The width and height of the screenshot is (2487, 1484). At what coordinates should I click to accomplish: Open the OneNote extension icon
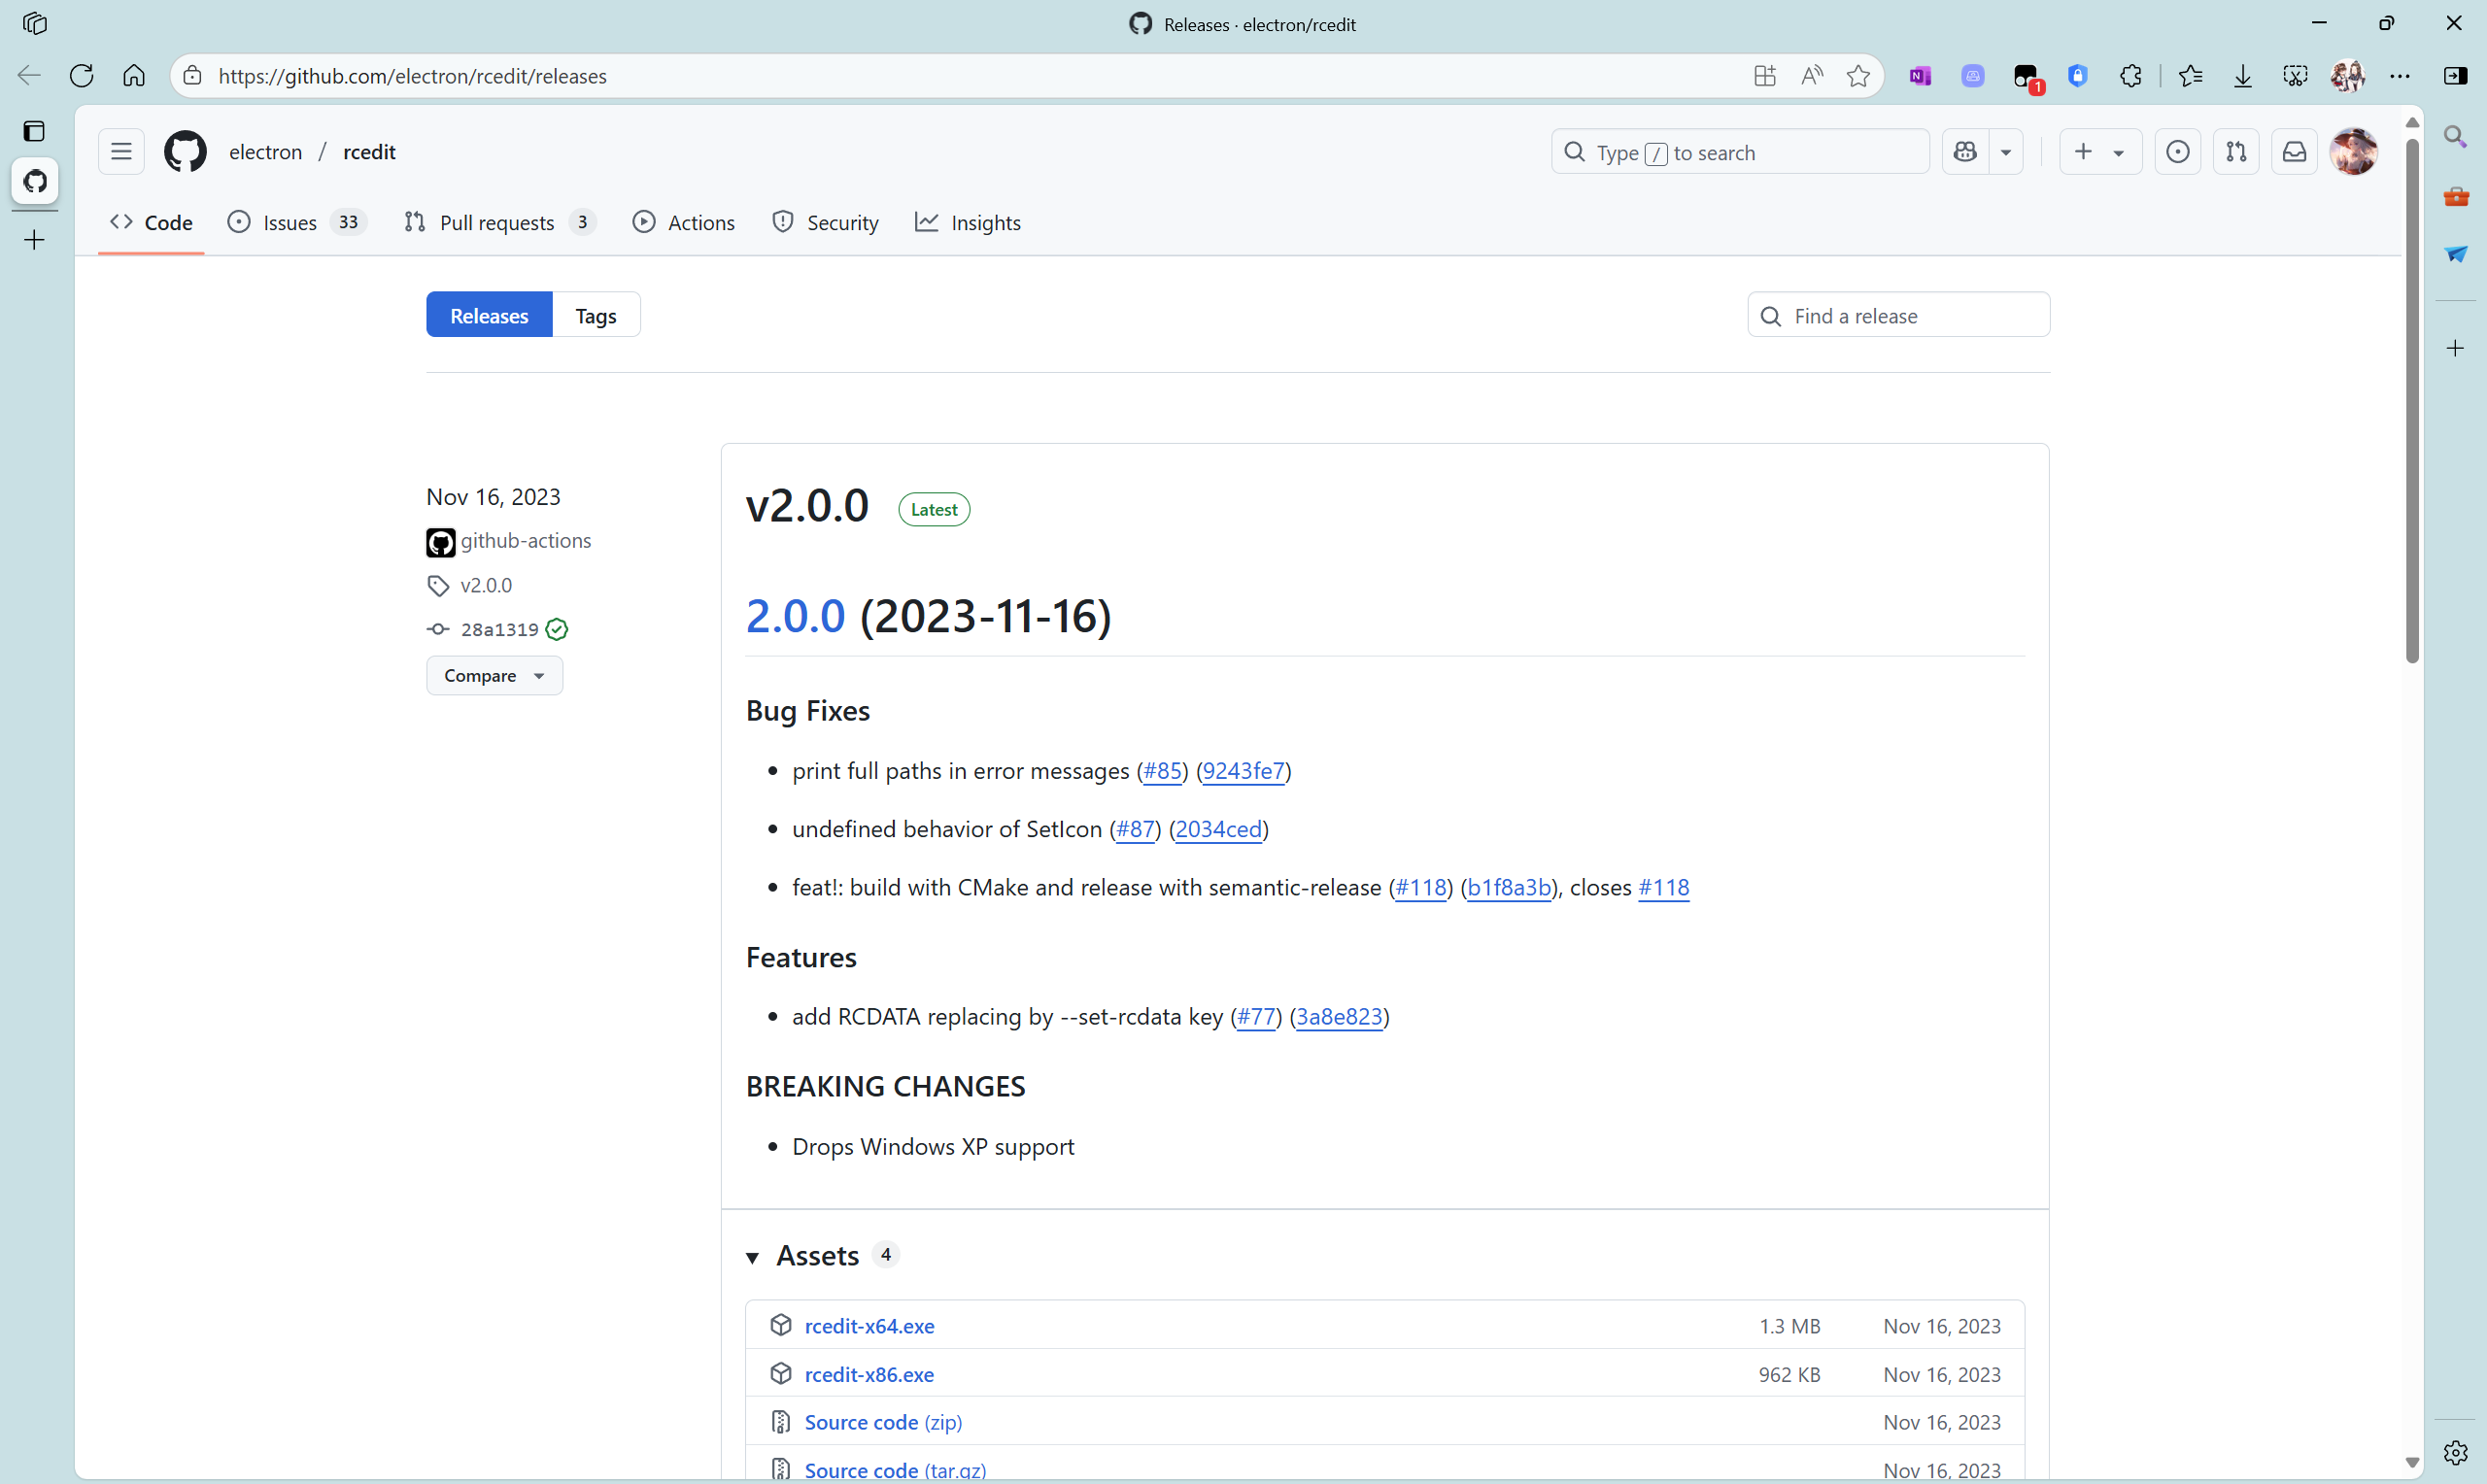coord(1920,76)
